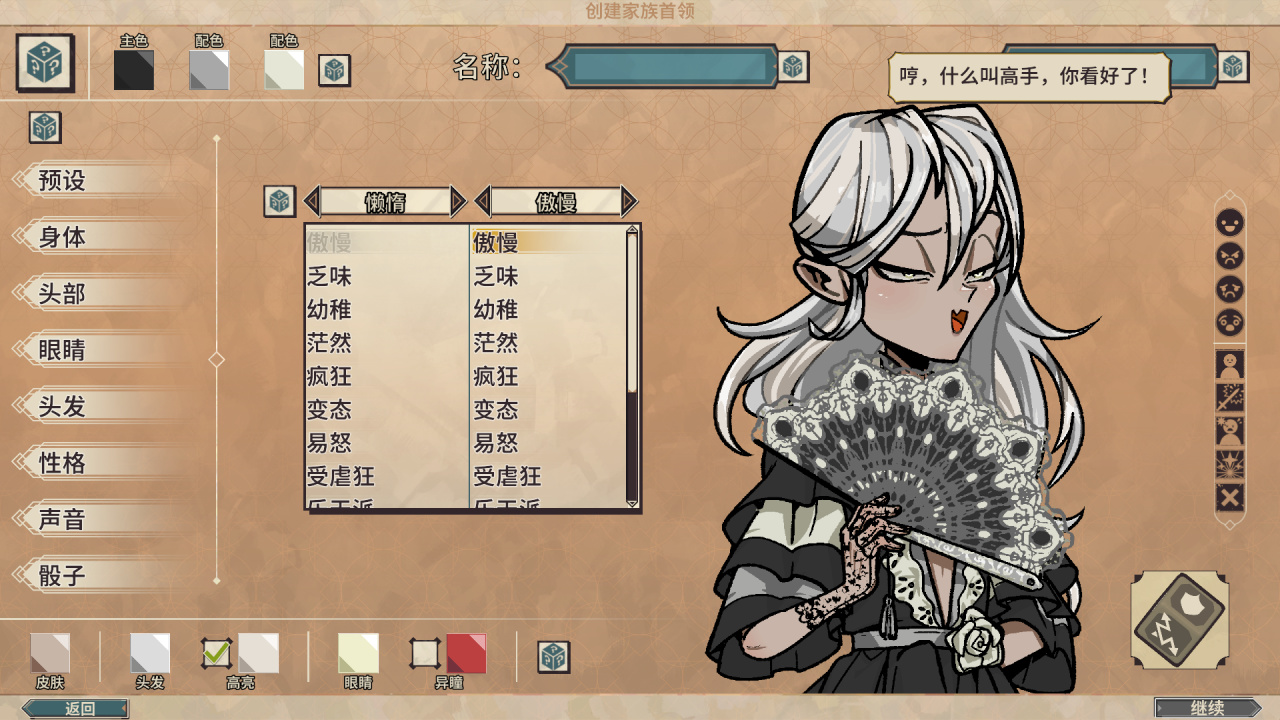1280x720 pixels.
Task: Click the large randomize-all dice icon at top left
Action: tap(46, 63)
